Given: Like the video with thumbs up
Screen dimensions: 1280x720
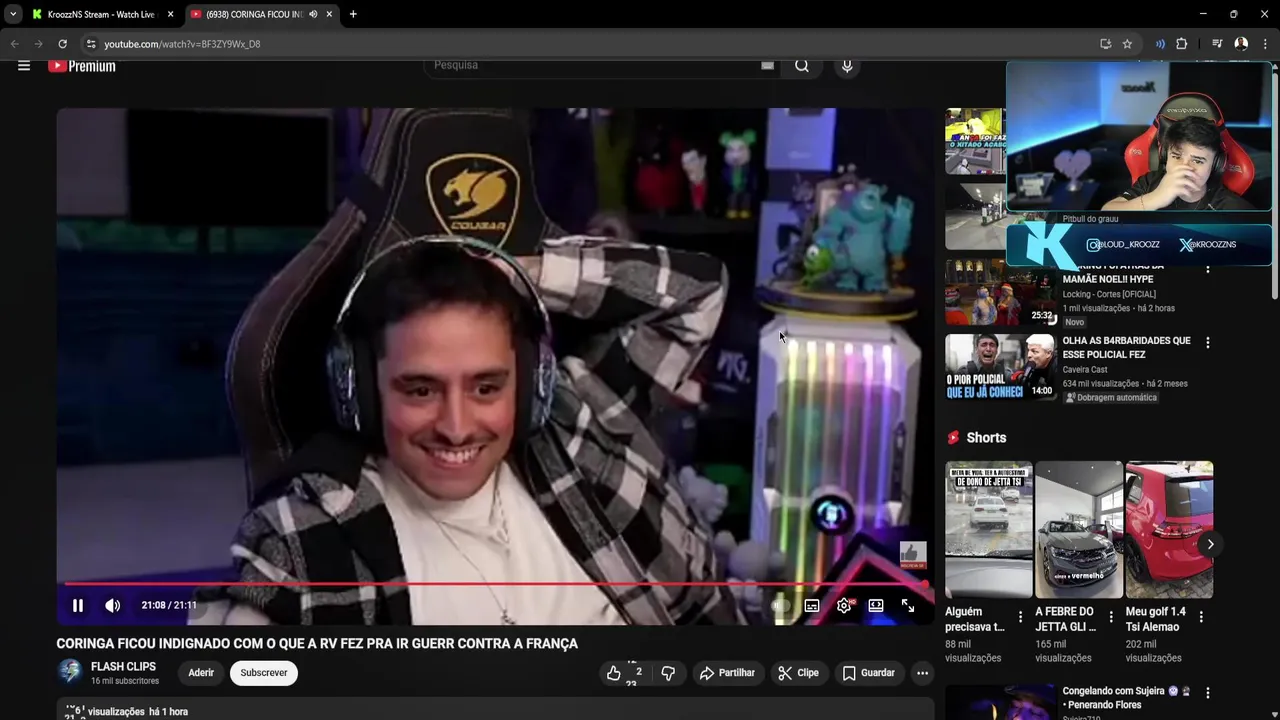Looking at the screenshot, I should (625, 673).
